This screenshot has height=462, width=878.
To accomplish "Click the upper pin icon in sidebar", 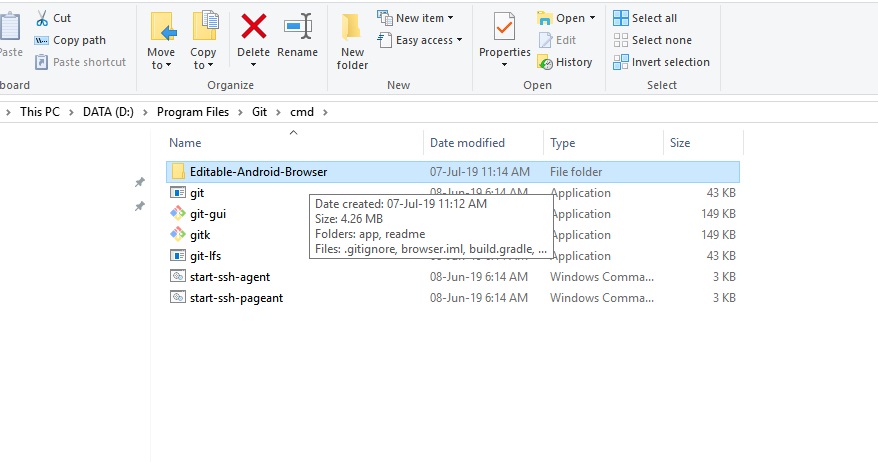I will click(139, 182).
